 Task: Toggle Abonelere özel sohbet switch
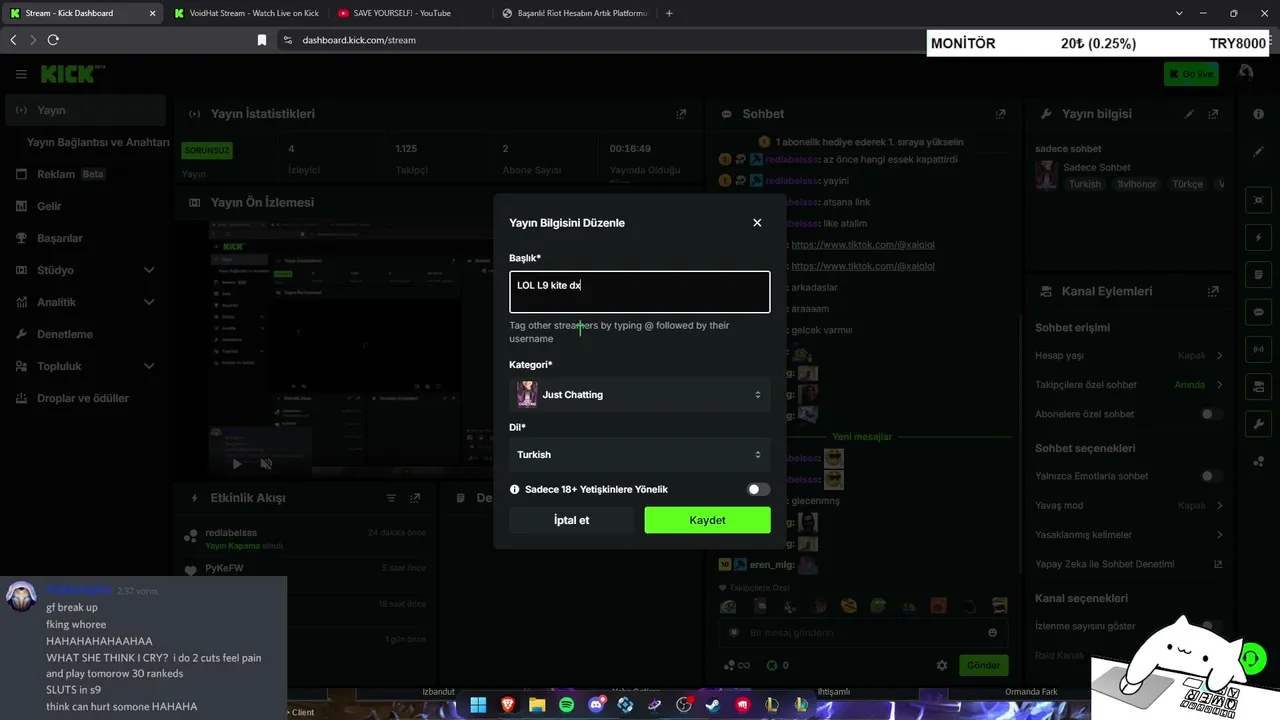click(x=1212, y=414)
